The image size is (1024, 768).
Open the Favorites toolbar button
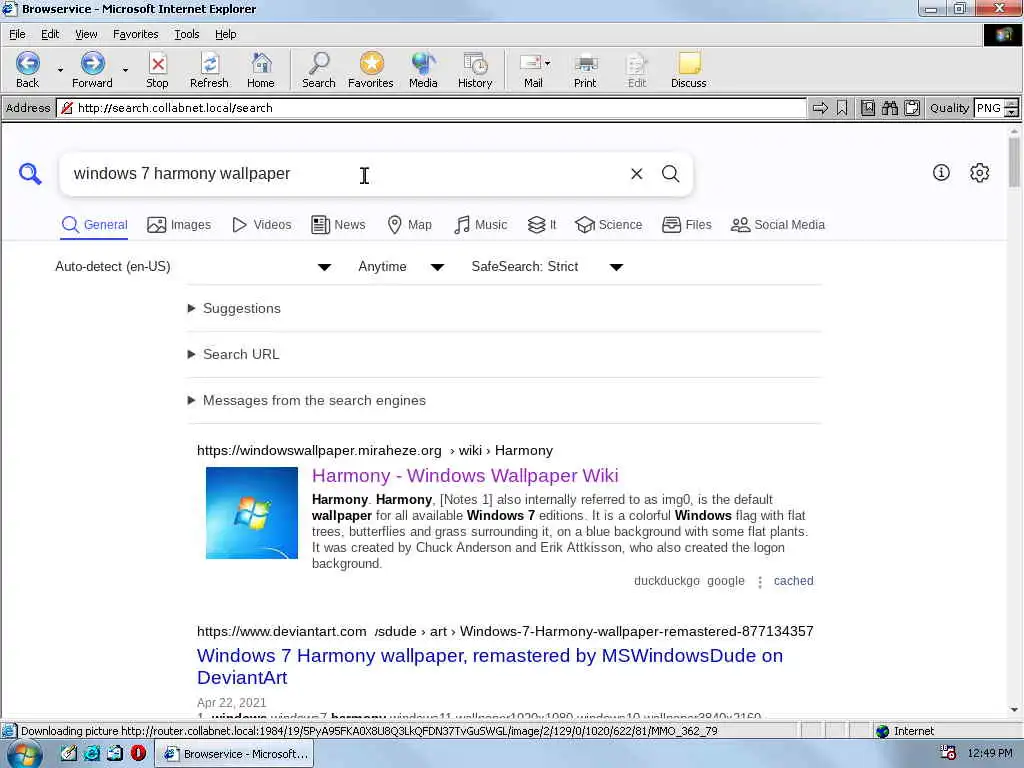coord(370,70)
